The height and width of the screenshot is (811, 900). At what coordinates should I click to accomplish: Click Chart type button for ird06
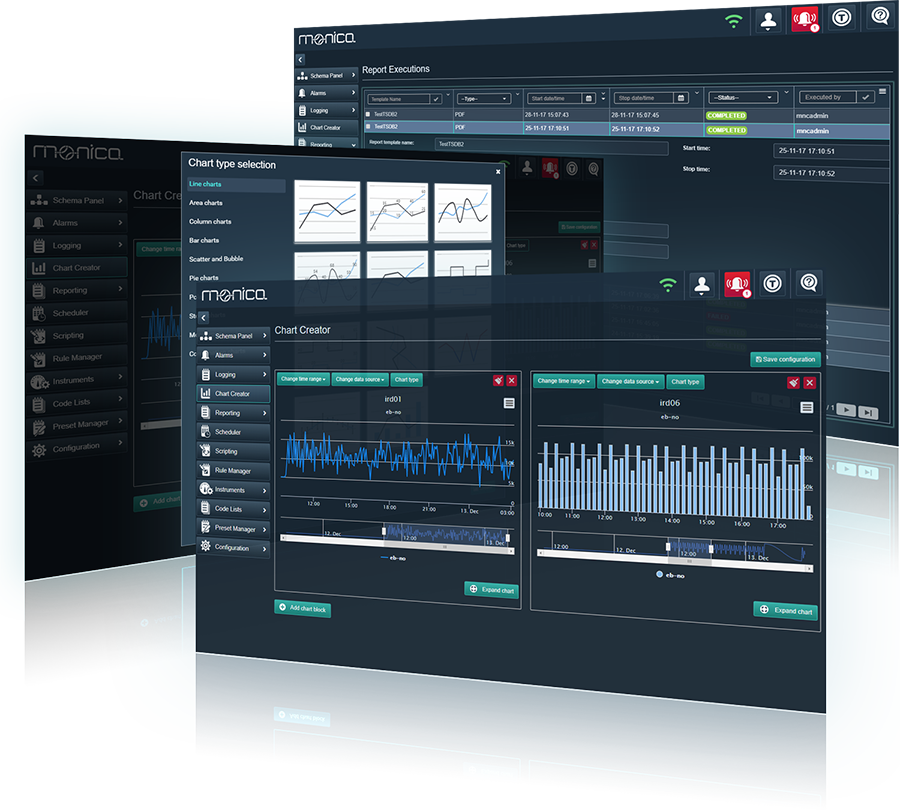(685, 382)
